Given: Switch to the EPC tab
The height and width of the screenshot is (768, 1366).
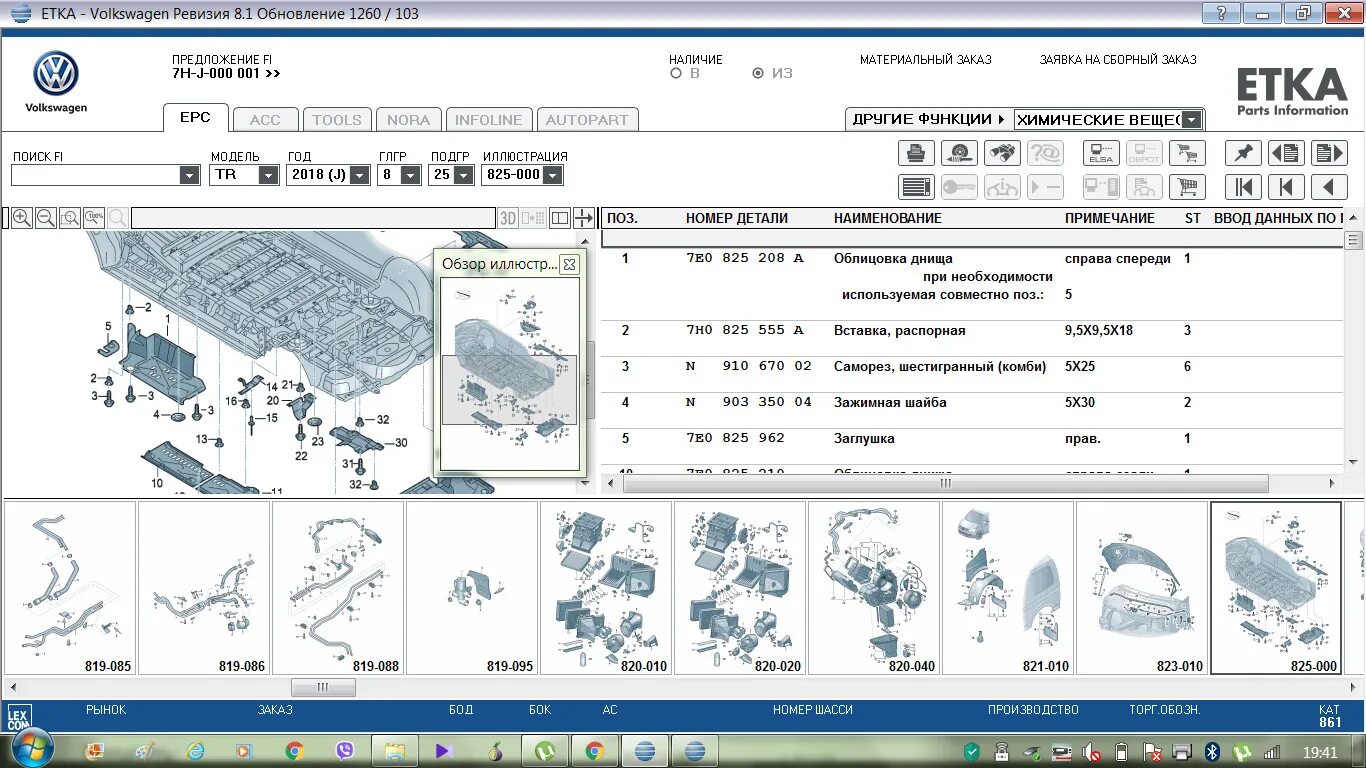Looking at the screenshot, I should tap(195, 118).
